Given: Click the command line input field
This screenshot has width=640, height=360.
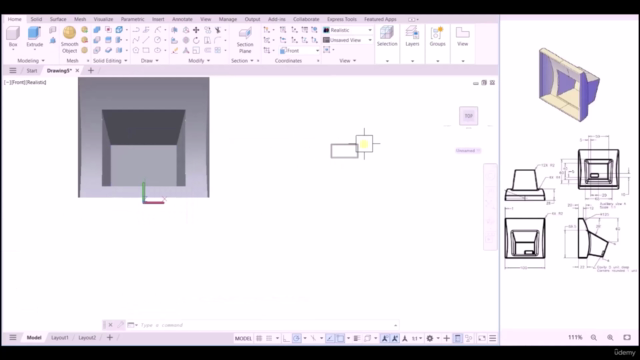Looking at the screenshot, I should (x=265, y=325).
